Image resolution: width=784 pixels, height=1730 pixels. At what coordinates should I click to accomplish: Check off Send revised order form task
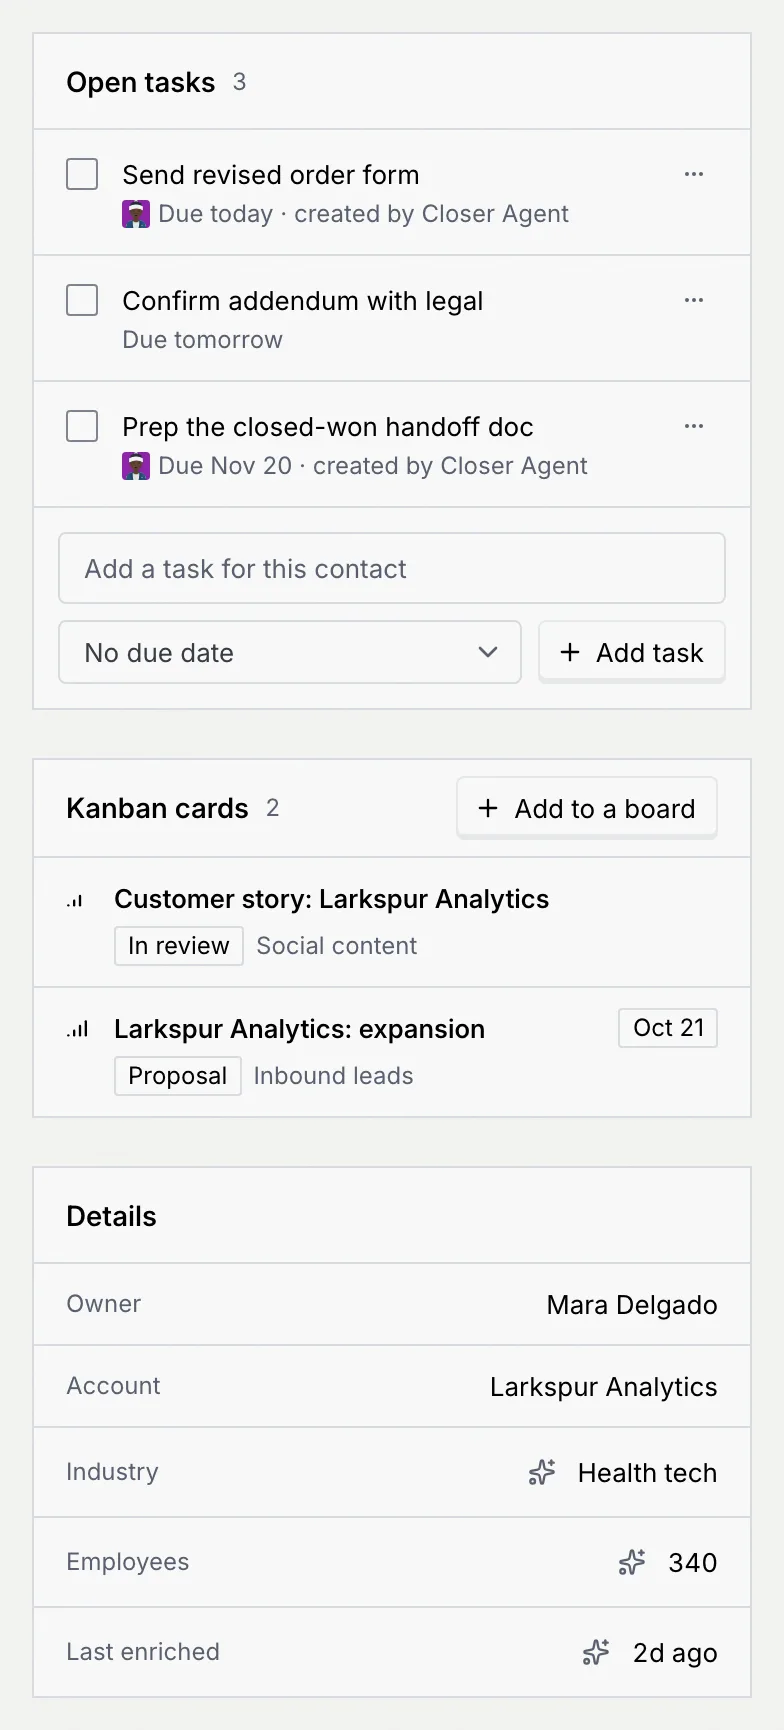tap(82, 174)
